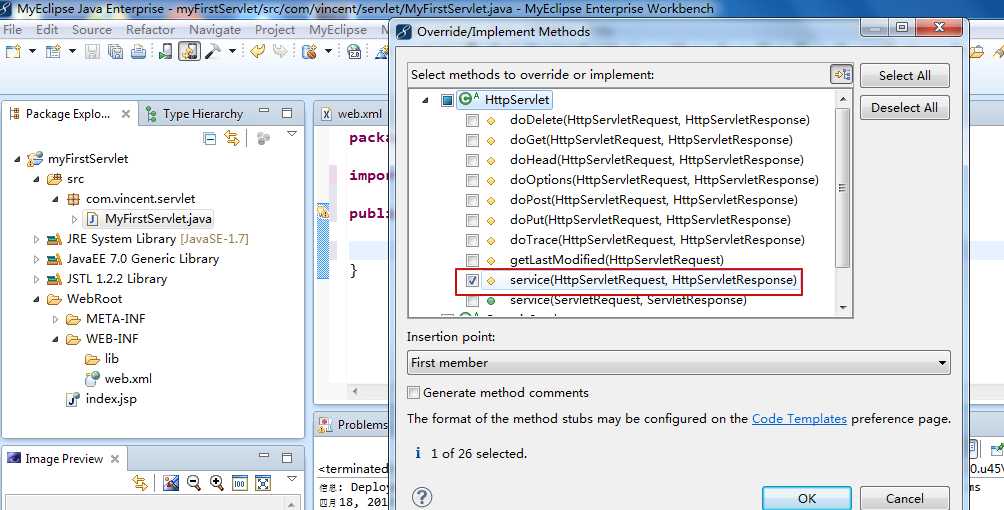
Task: Uncheck service(HttpServletRequest, HttpServletResponse) checkbox
Action: click(472, 280)
